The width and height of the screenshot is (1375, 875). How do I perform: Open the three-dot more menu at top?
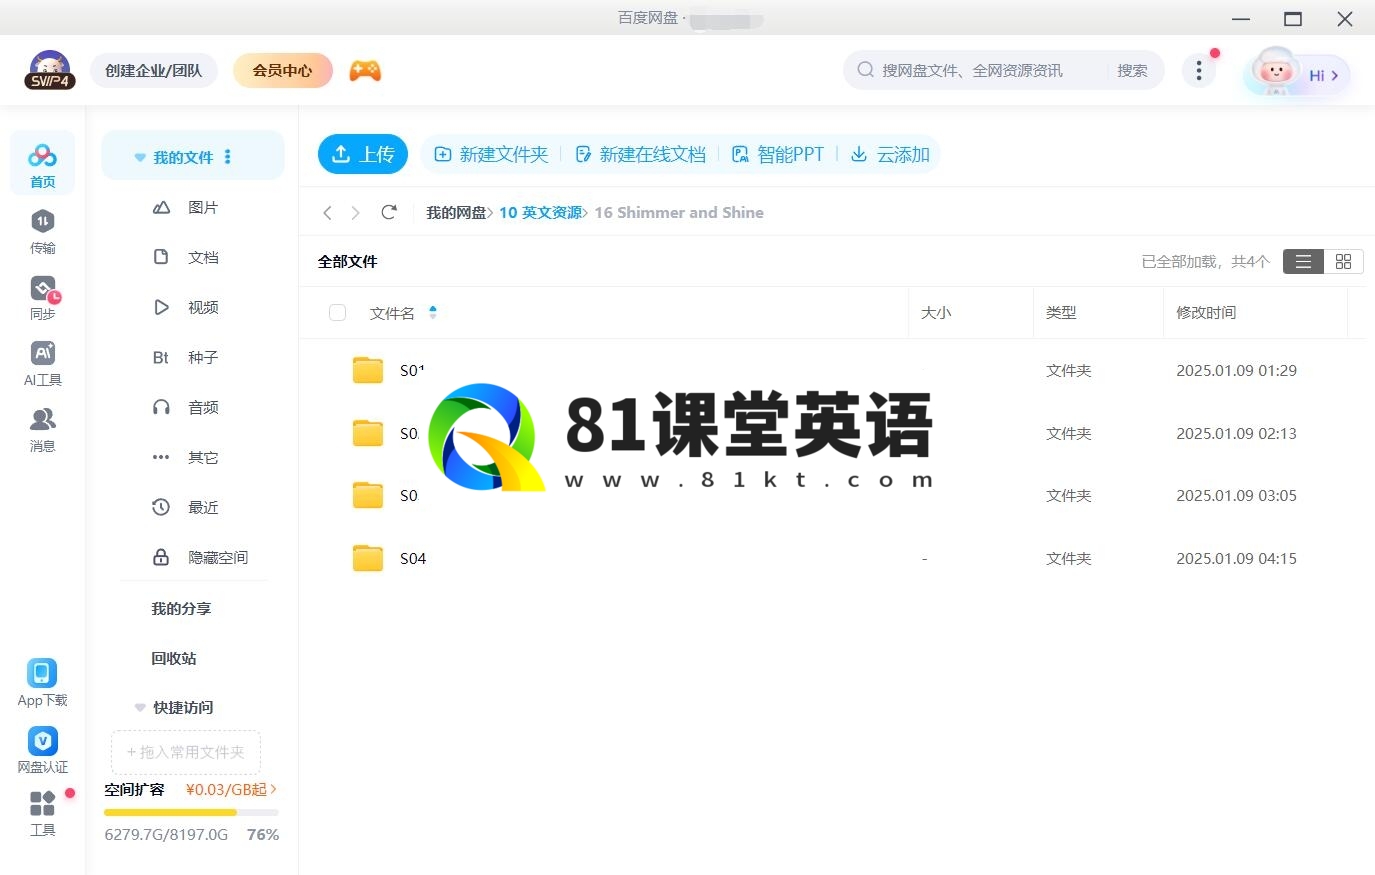(x=1198, y=70)
